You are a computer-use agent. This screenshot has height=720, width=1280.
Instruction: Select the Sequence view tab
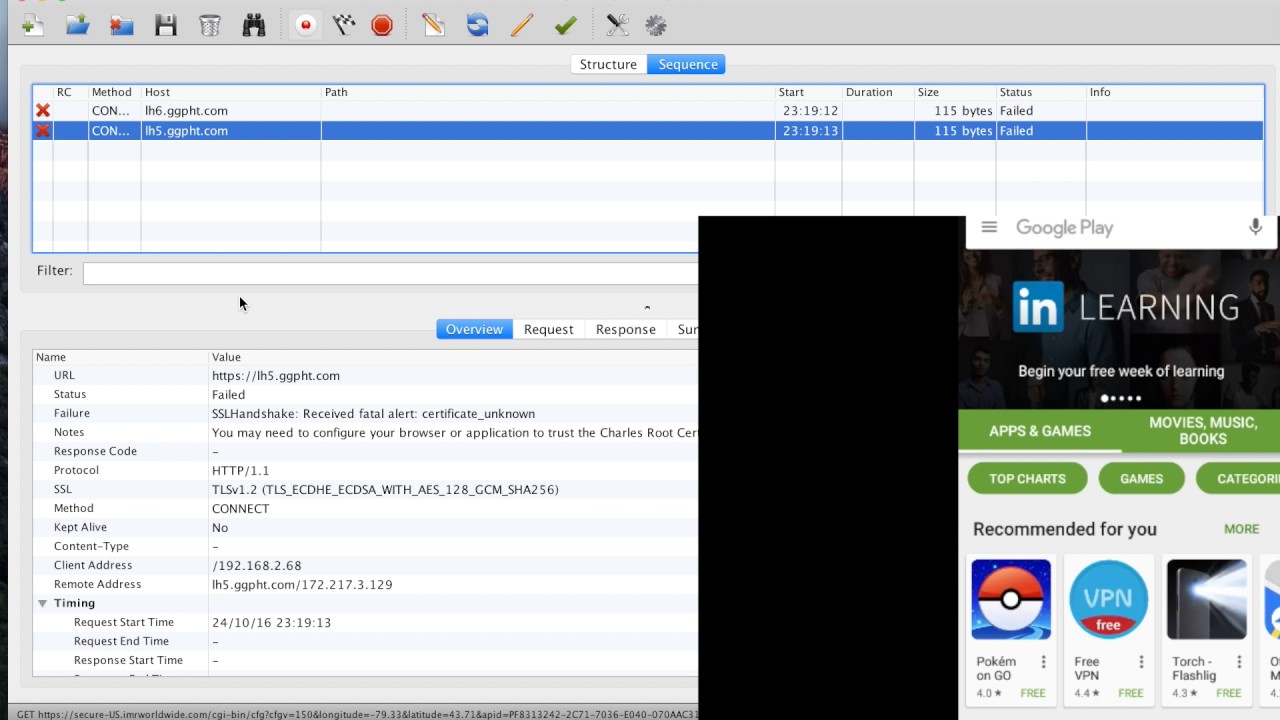click(687, 64)
